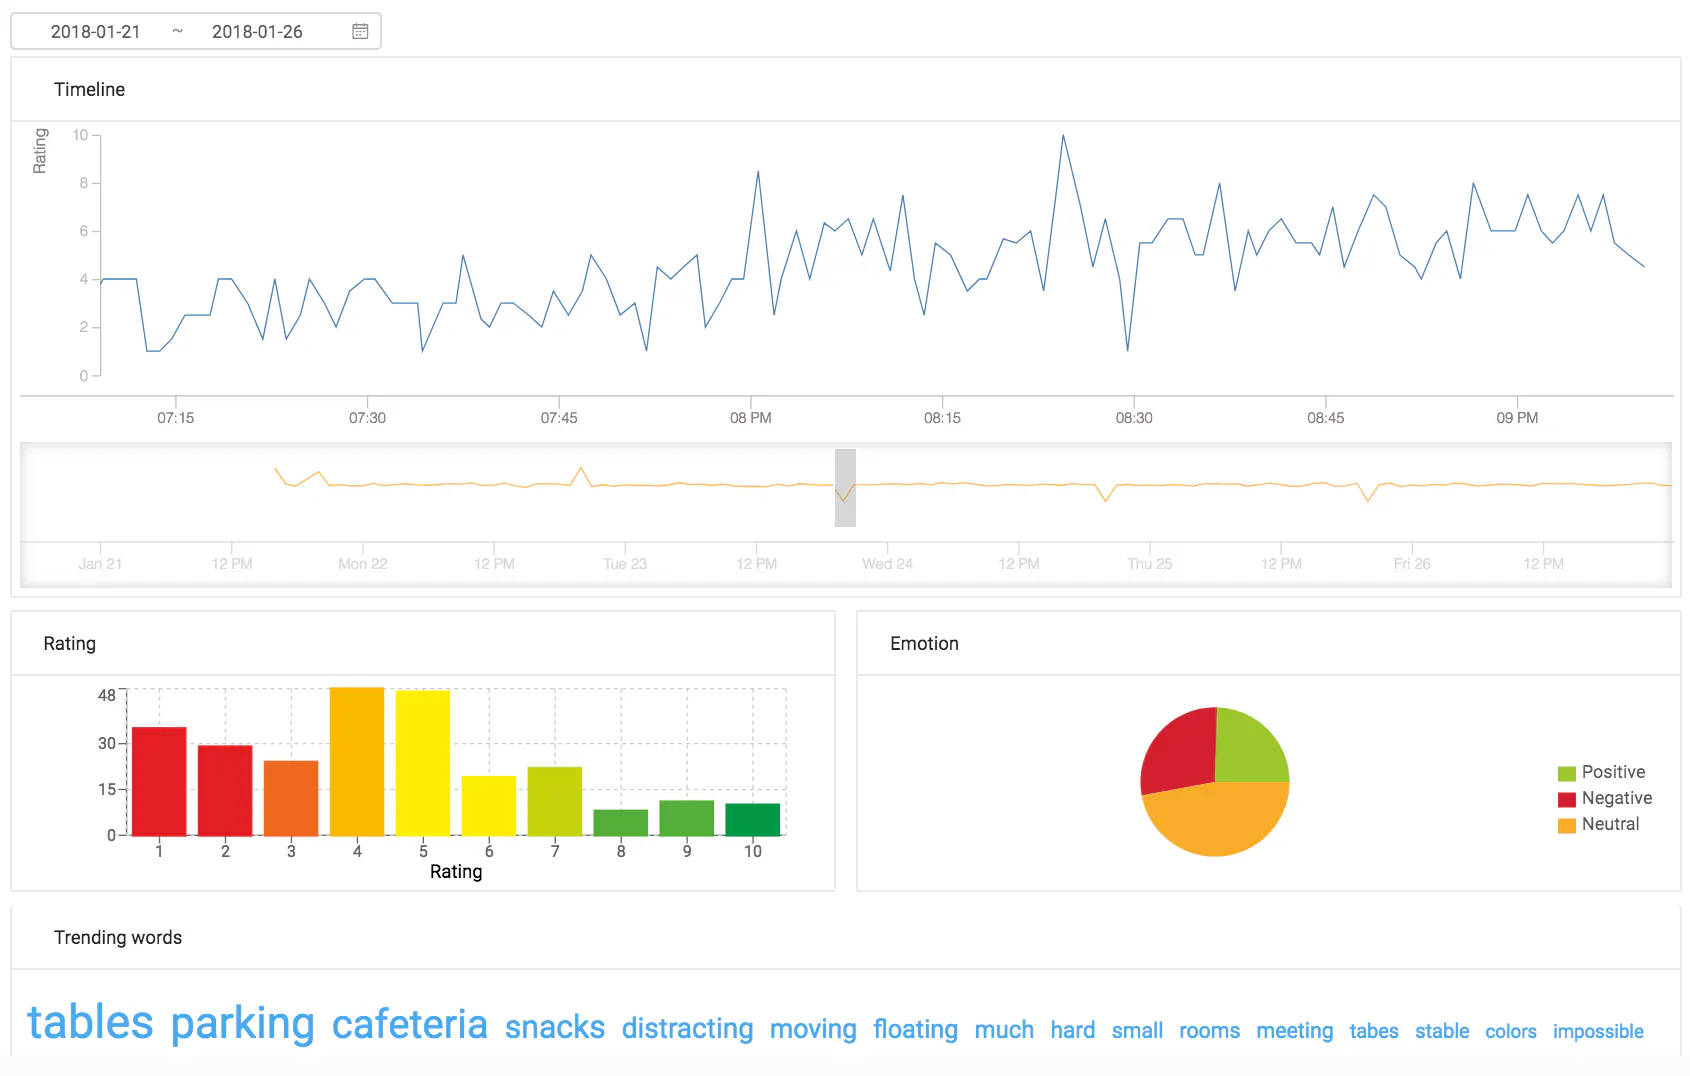
Task: Select the trending word 'stable'
Action: (1442, 1031)
